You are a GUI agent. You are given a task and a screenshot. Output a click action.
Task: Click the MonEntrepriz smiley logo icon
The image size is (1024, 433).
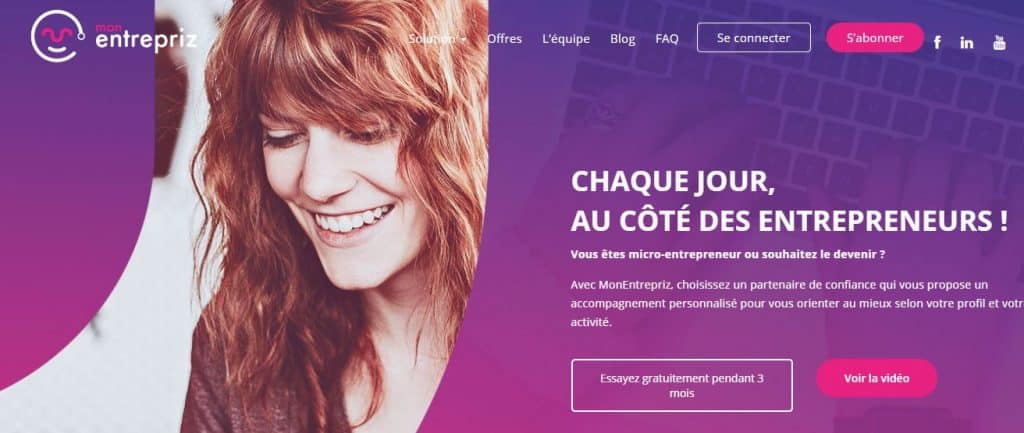[57, 36]
